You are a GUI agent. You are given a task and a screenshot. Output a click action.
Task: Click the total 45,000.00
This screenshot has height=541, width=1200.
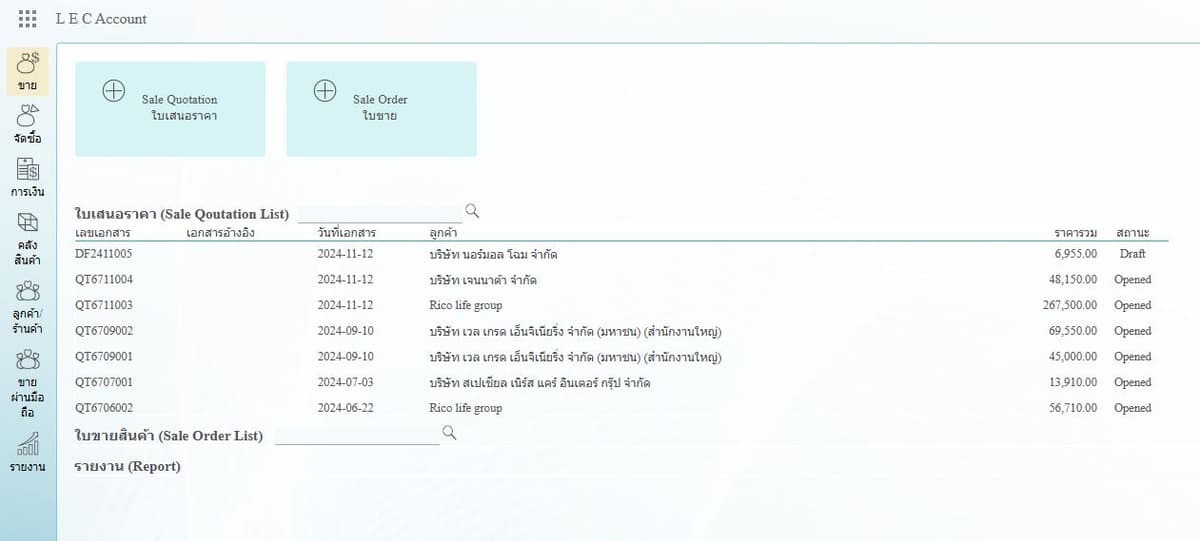(x=1072, y=357)
